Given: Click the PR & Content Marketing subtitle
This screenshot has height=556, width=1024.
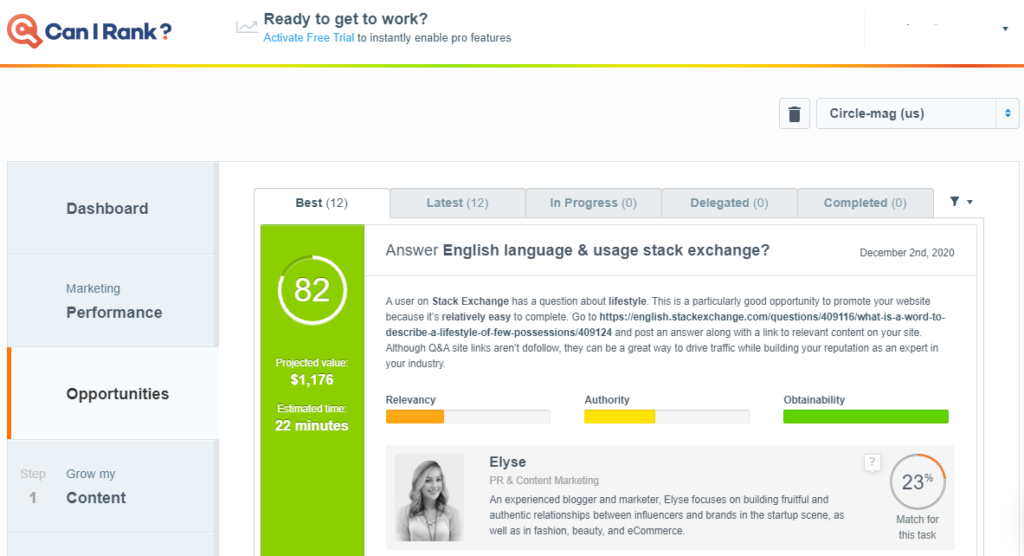Looking at the screenshot, I should (544, 480).
